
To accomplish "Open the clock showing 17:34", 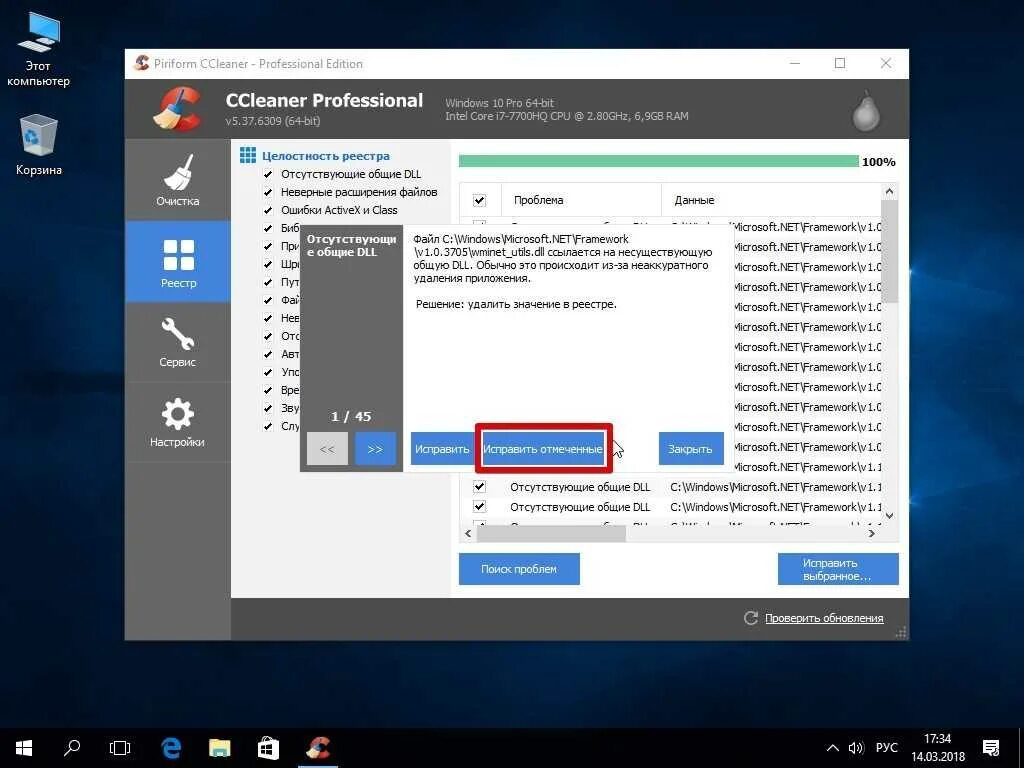I will pos(938,748).
